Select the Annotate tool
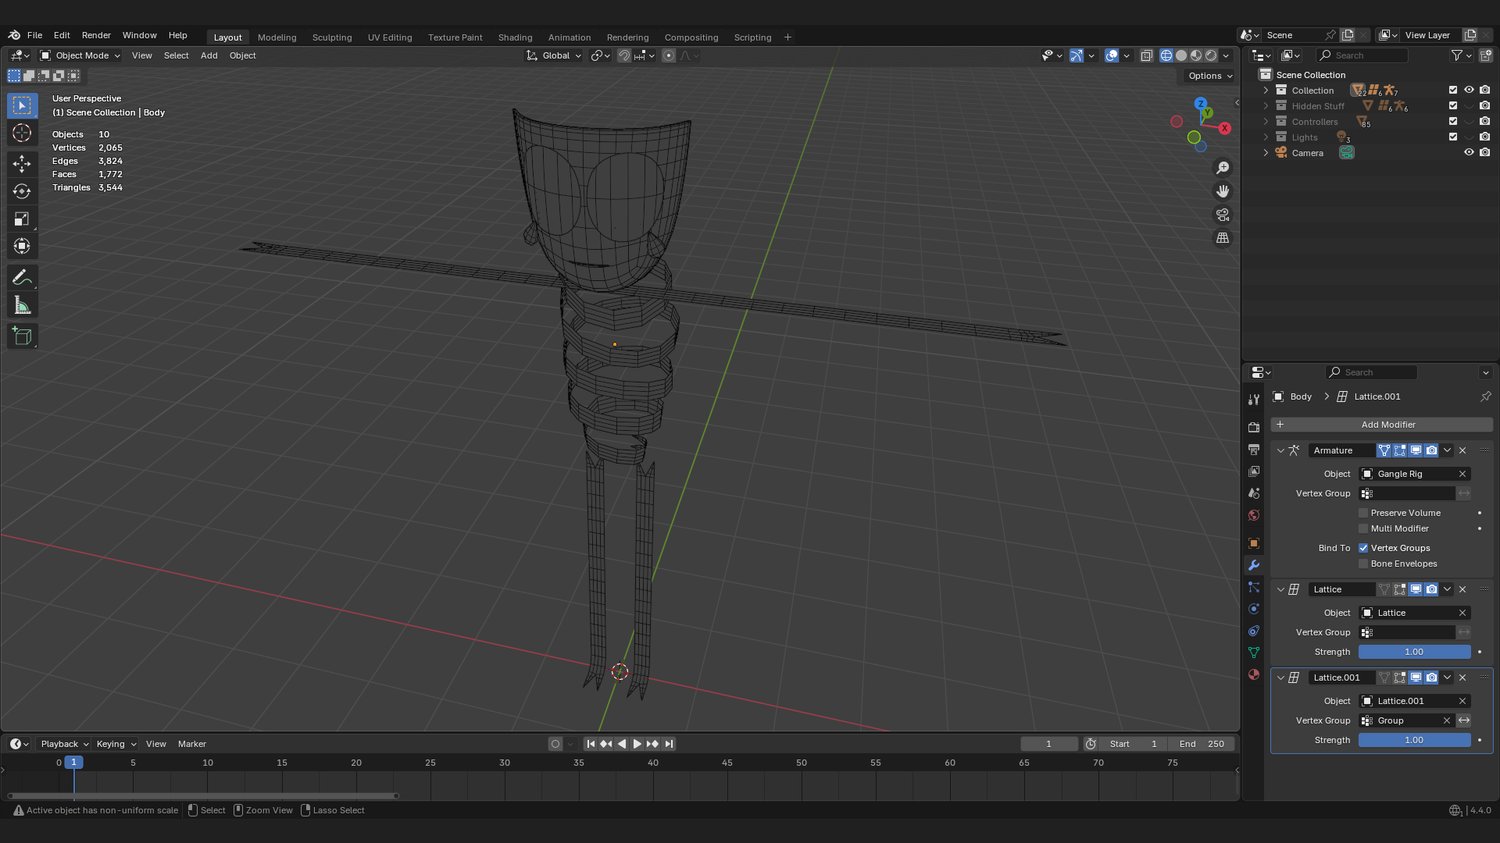1500x843 pixels. click(22, 277)
